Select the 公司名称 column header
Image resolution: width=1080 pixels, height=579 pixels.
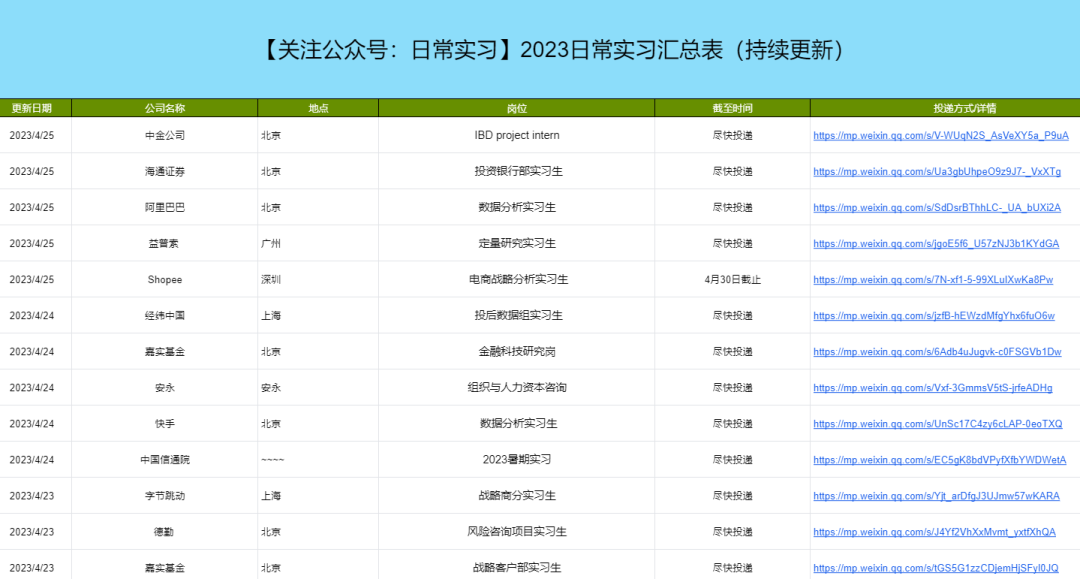point(165,108)
